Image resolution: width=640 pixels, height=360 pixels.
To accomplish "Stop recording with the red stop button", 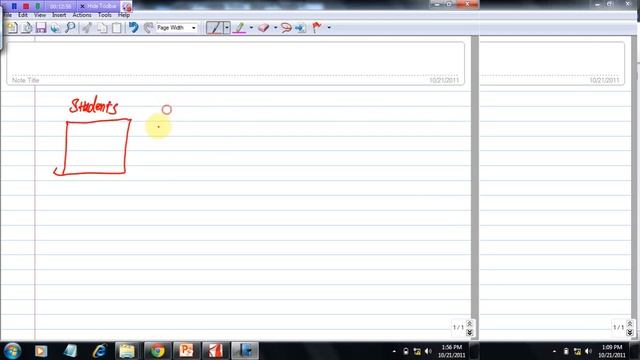I will click(x=26, y=6).
